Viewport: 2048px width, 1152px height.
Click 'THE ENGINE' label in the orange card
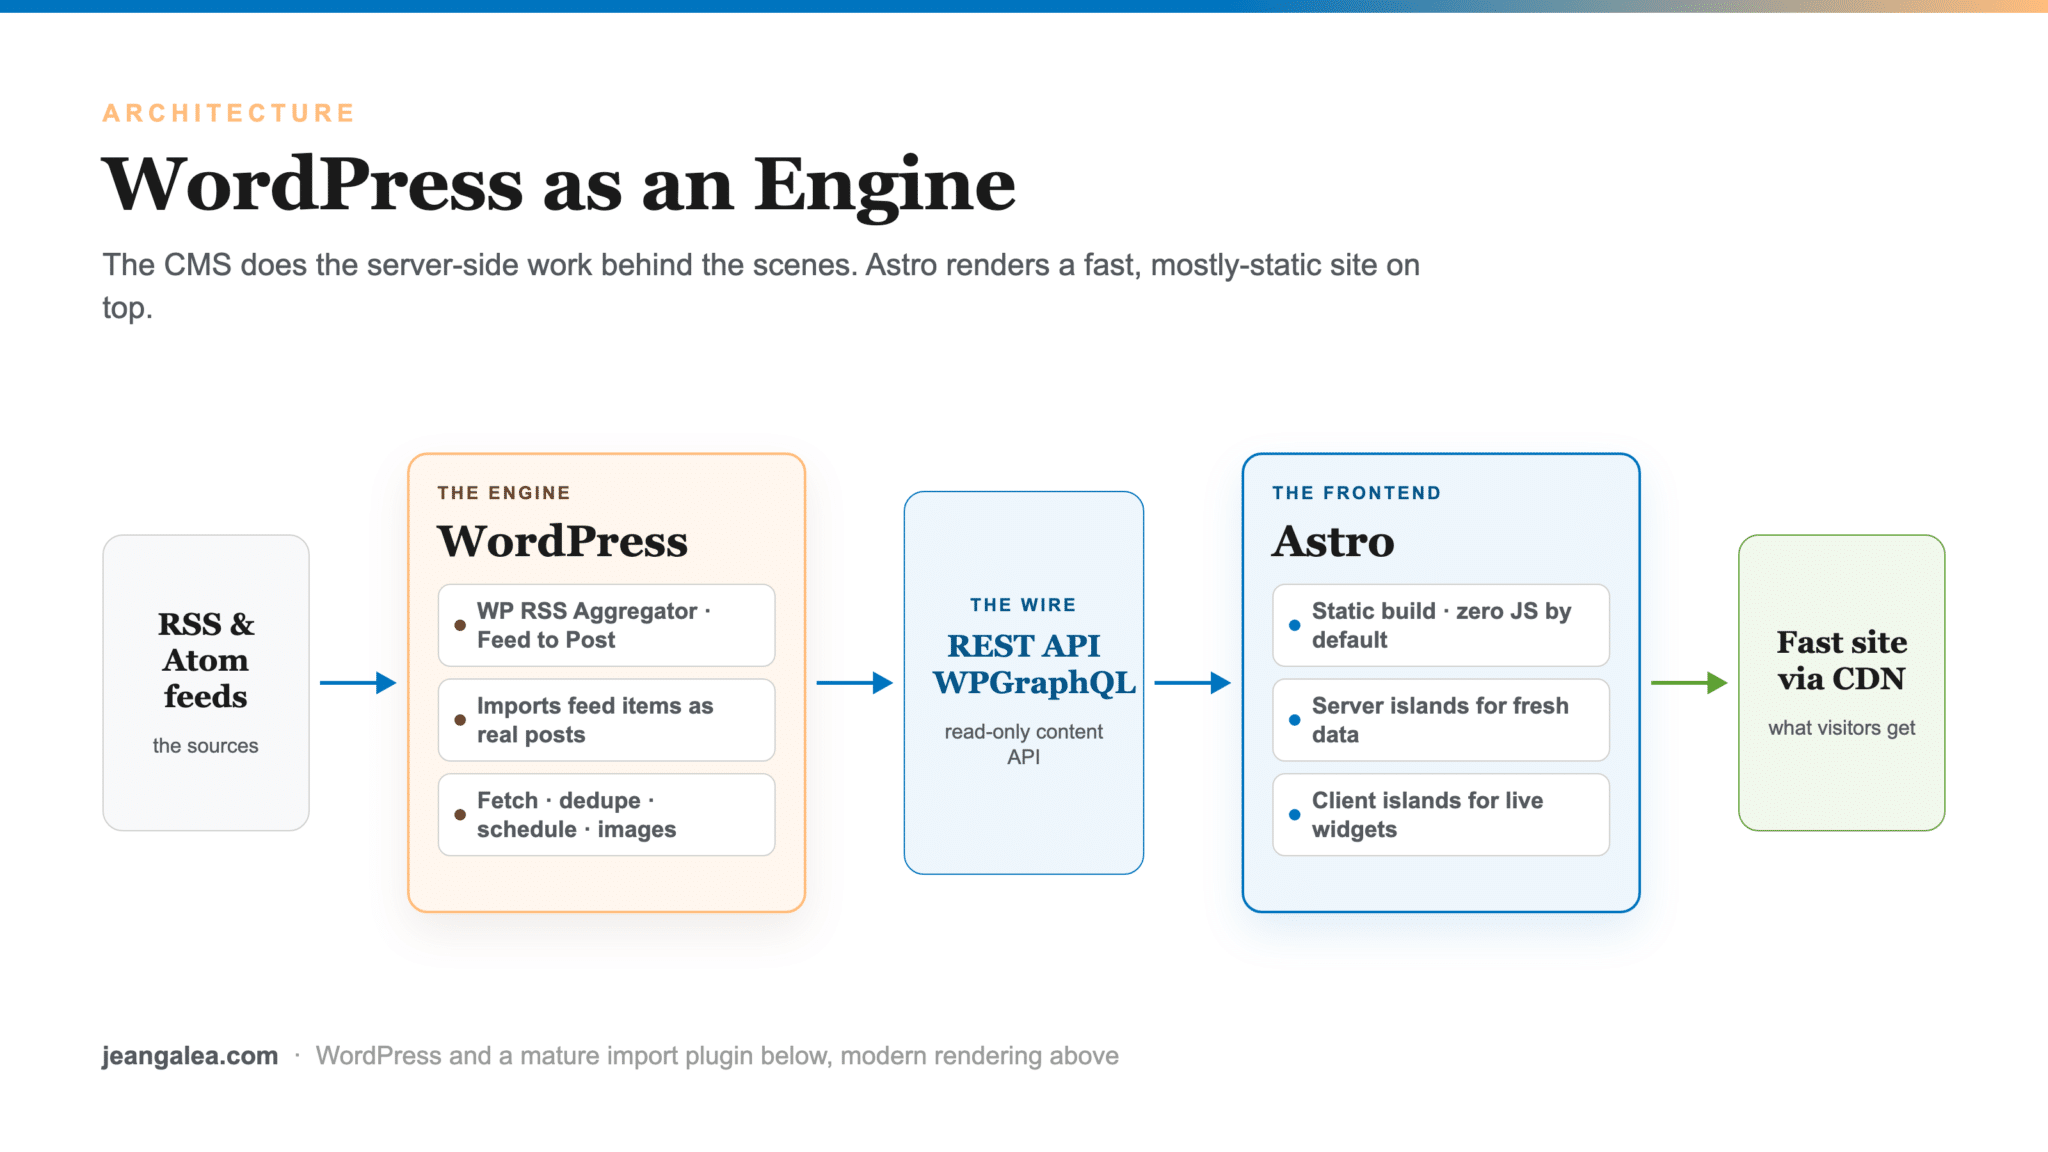504,493
